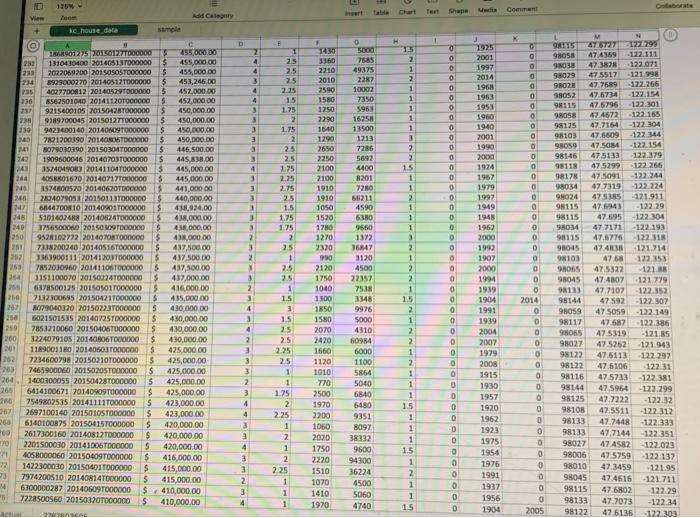
Task: Select cell with ID 7228500560
Action: click(42, 499)
